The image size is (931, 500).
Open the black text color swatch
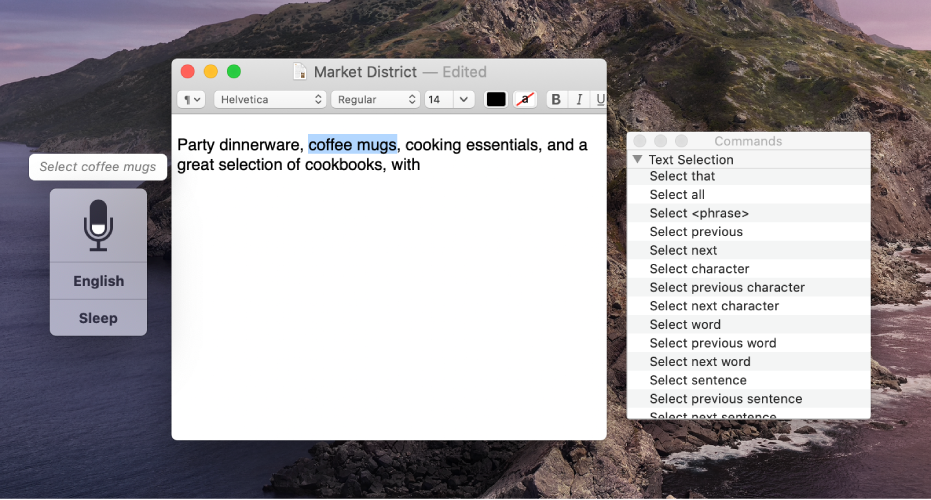tap(496, 99)
